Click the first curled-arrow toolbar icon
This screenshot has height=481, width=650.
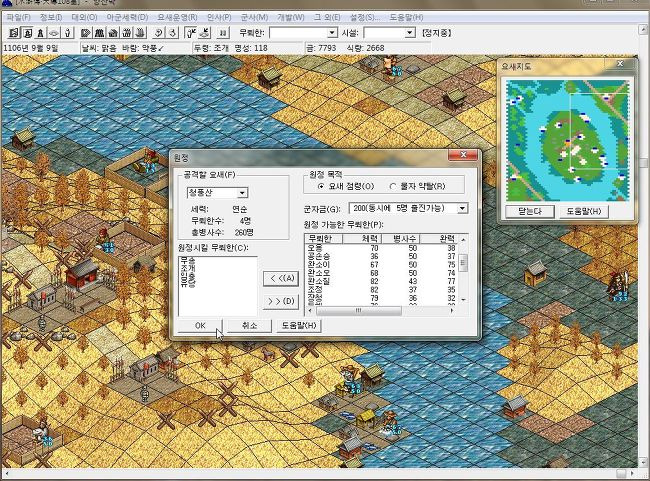(x=159, y=33)
